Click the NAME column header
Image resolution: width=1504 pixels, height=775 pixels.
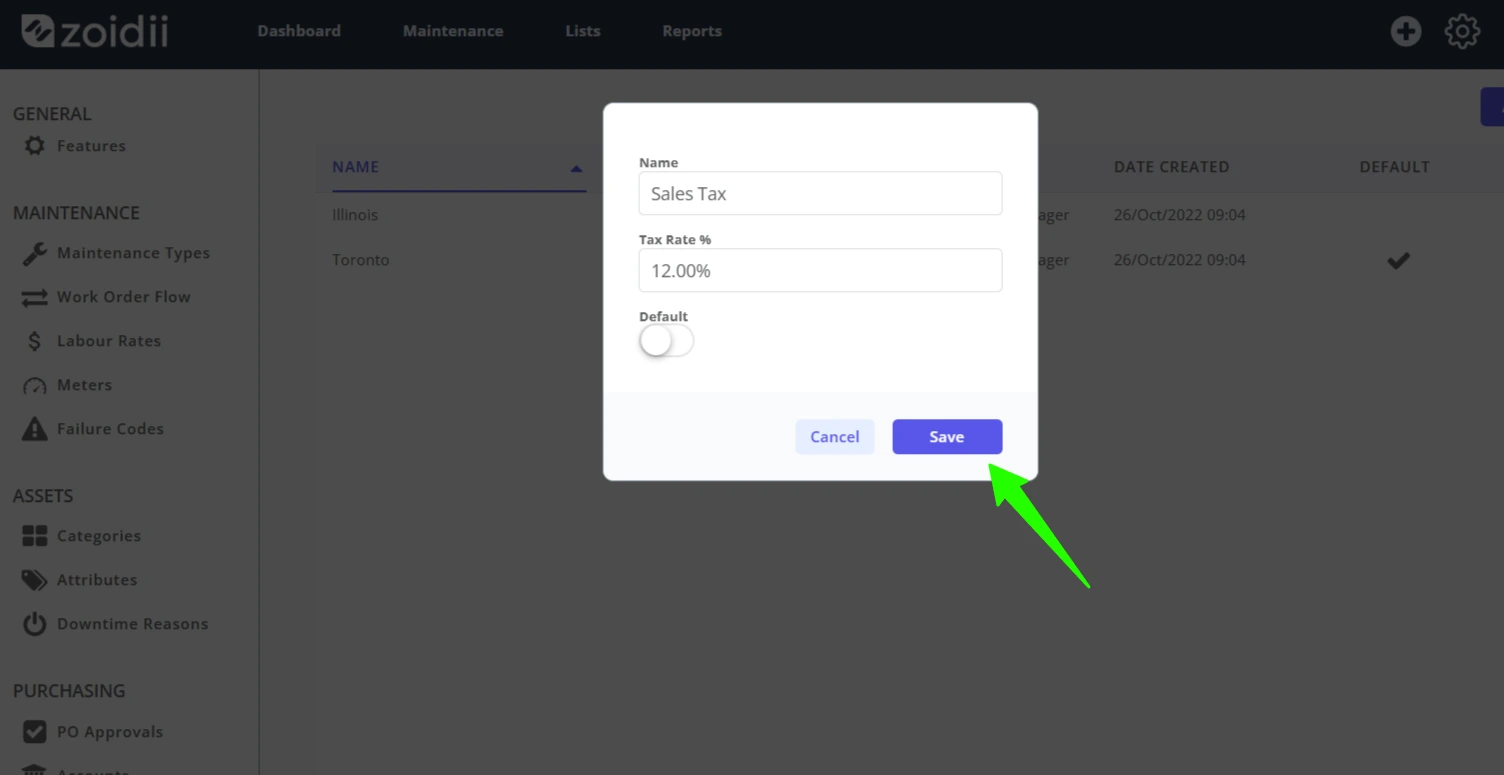(356, 167)
